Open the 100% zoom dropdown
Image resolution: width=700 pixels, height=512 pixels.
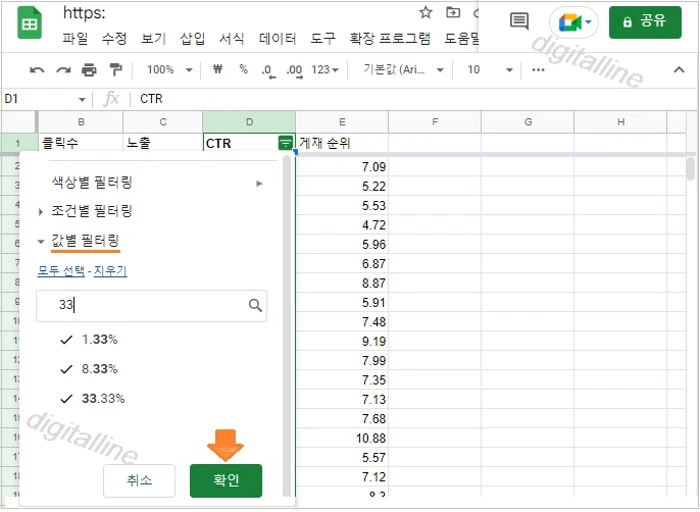tap(170, 70)
